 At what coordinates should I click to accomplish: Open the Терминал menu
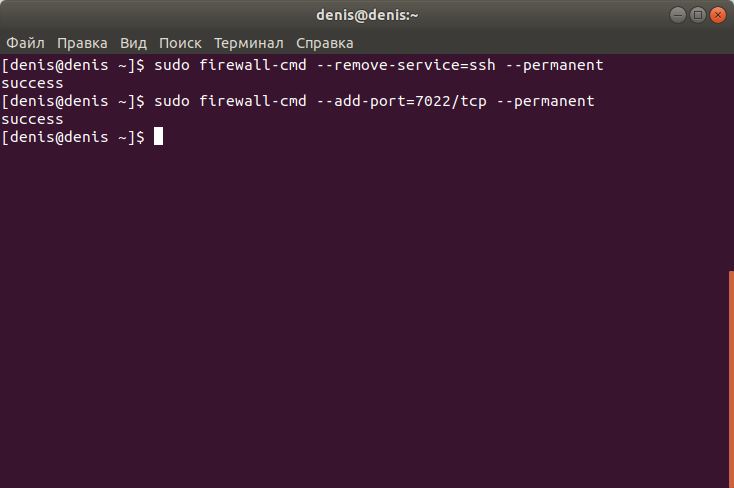[x=249, y=43]
